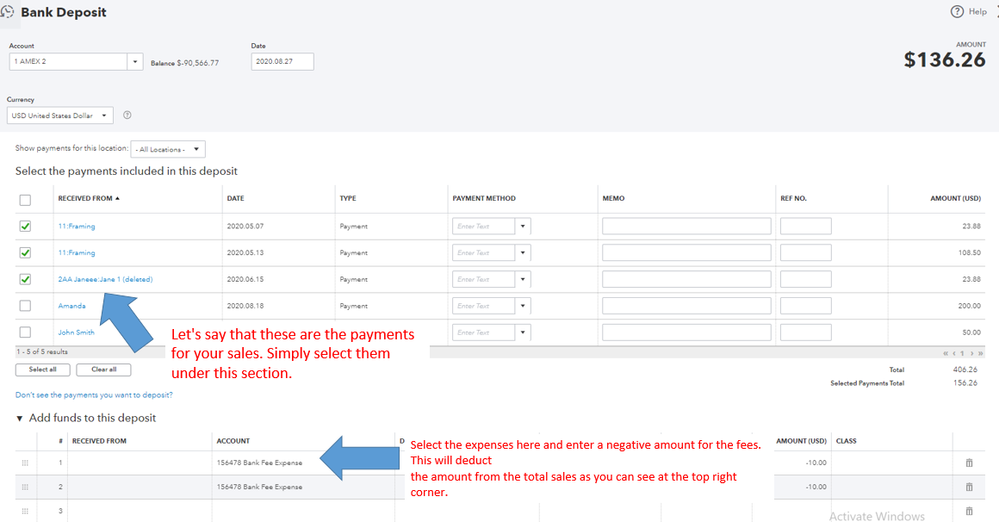Delete line 3 with its trash icon
Image resolution: width=999 pixels, height=522 pixels.
pyautogui.click(x=969, y=511)
